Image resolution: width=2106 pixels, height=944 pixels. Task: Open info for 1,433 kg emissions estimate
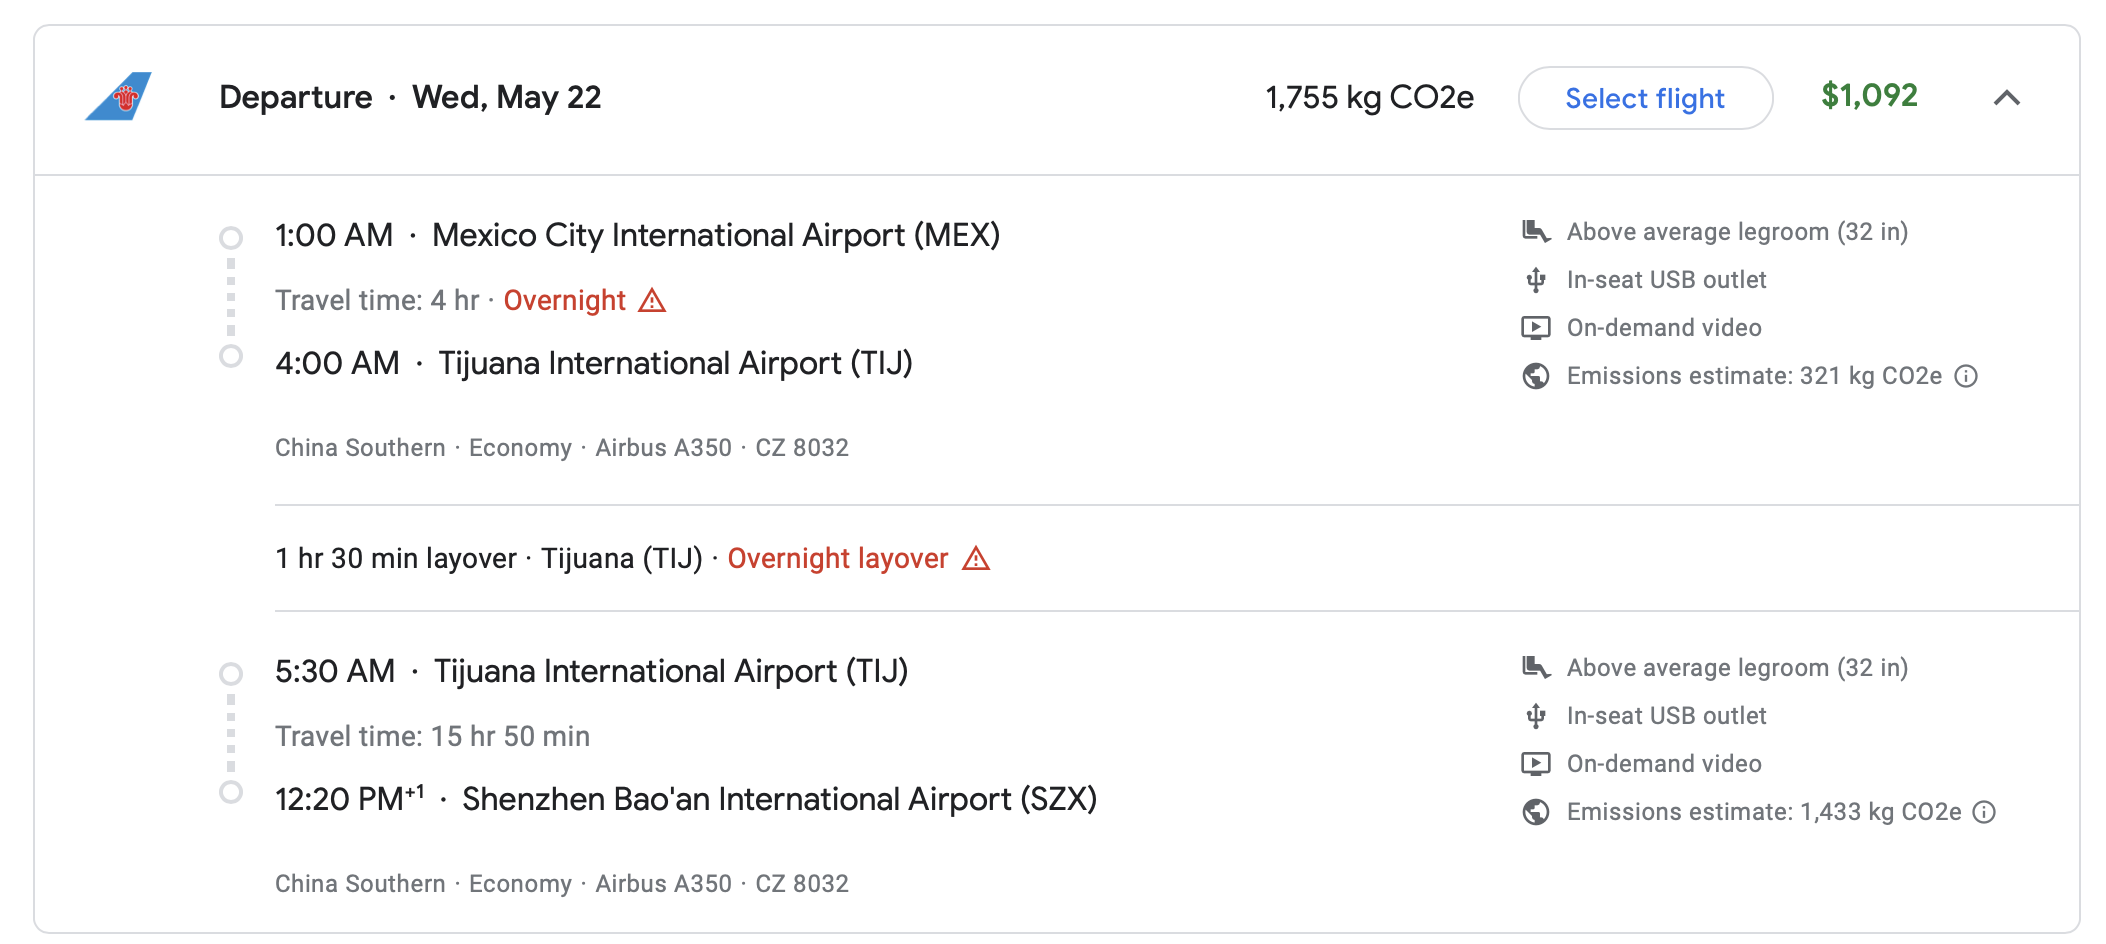[1985, 812]
